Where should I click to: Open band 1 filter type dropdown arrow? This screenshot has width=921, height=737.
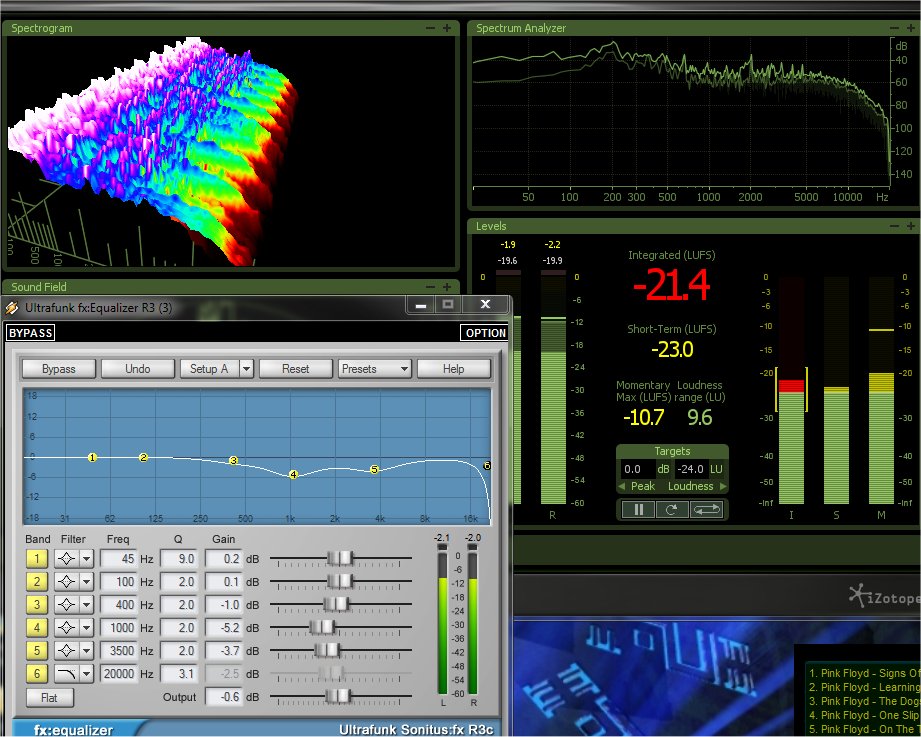click(86, 558)
